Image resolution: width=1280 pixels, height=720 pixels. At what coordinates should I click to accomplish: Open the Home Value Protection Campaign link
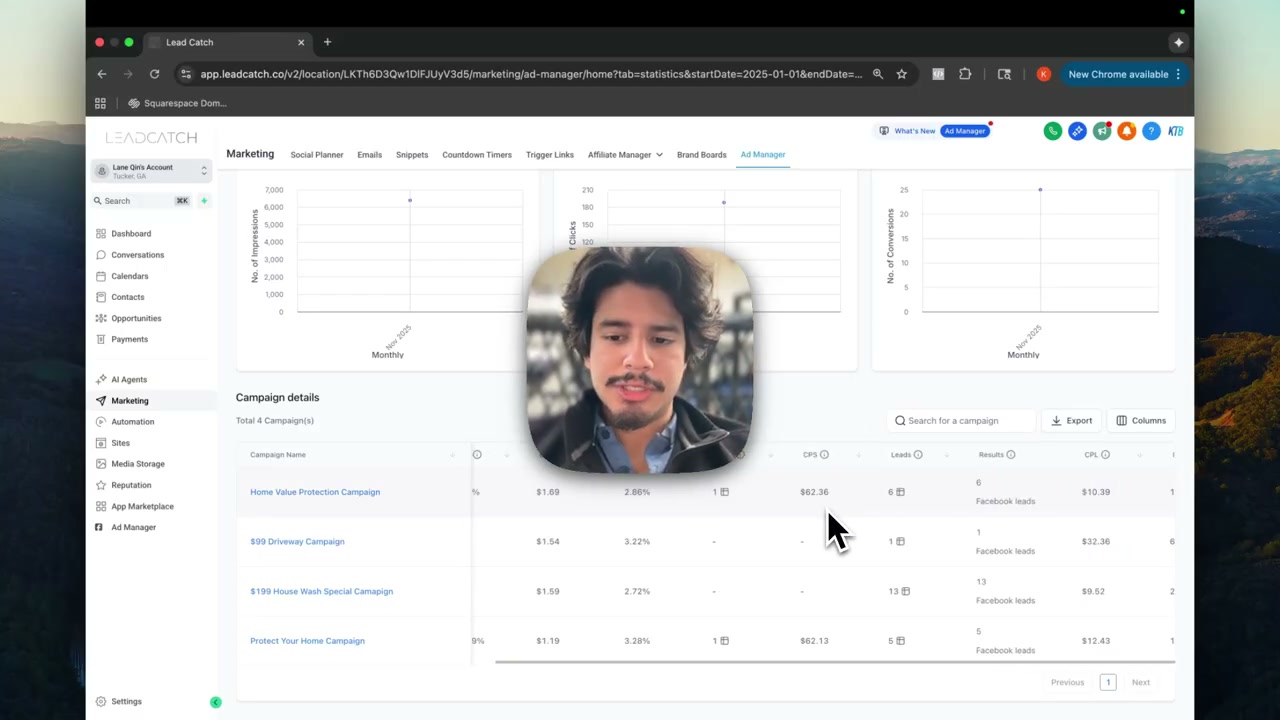coord(315,492)
